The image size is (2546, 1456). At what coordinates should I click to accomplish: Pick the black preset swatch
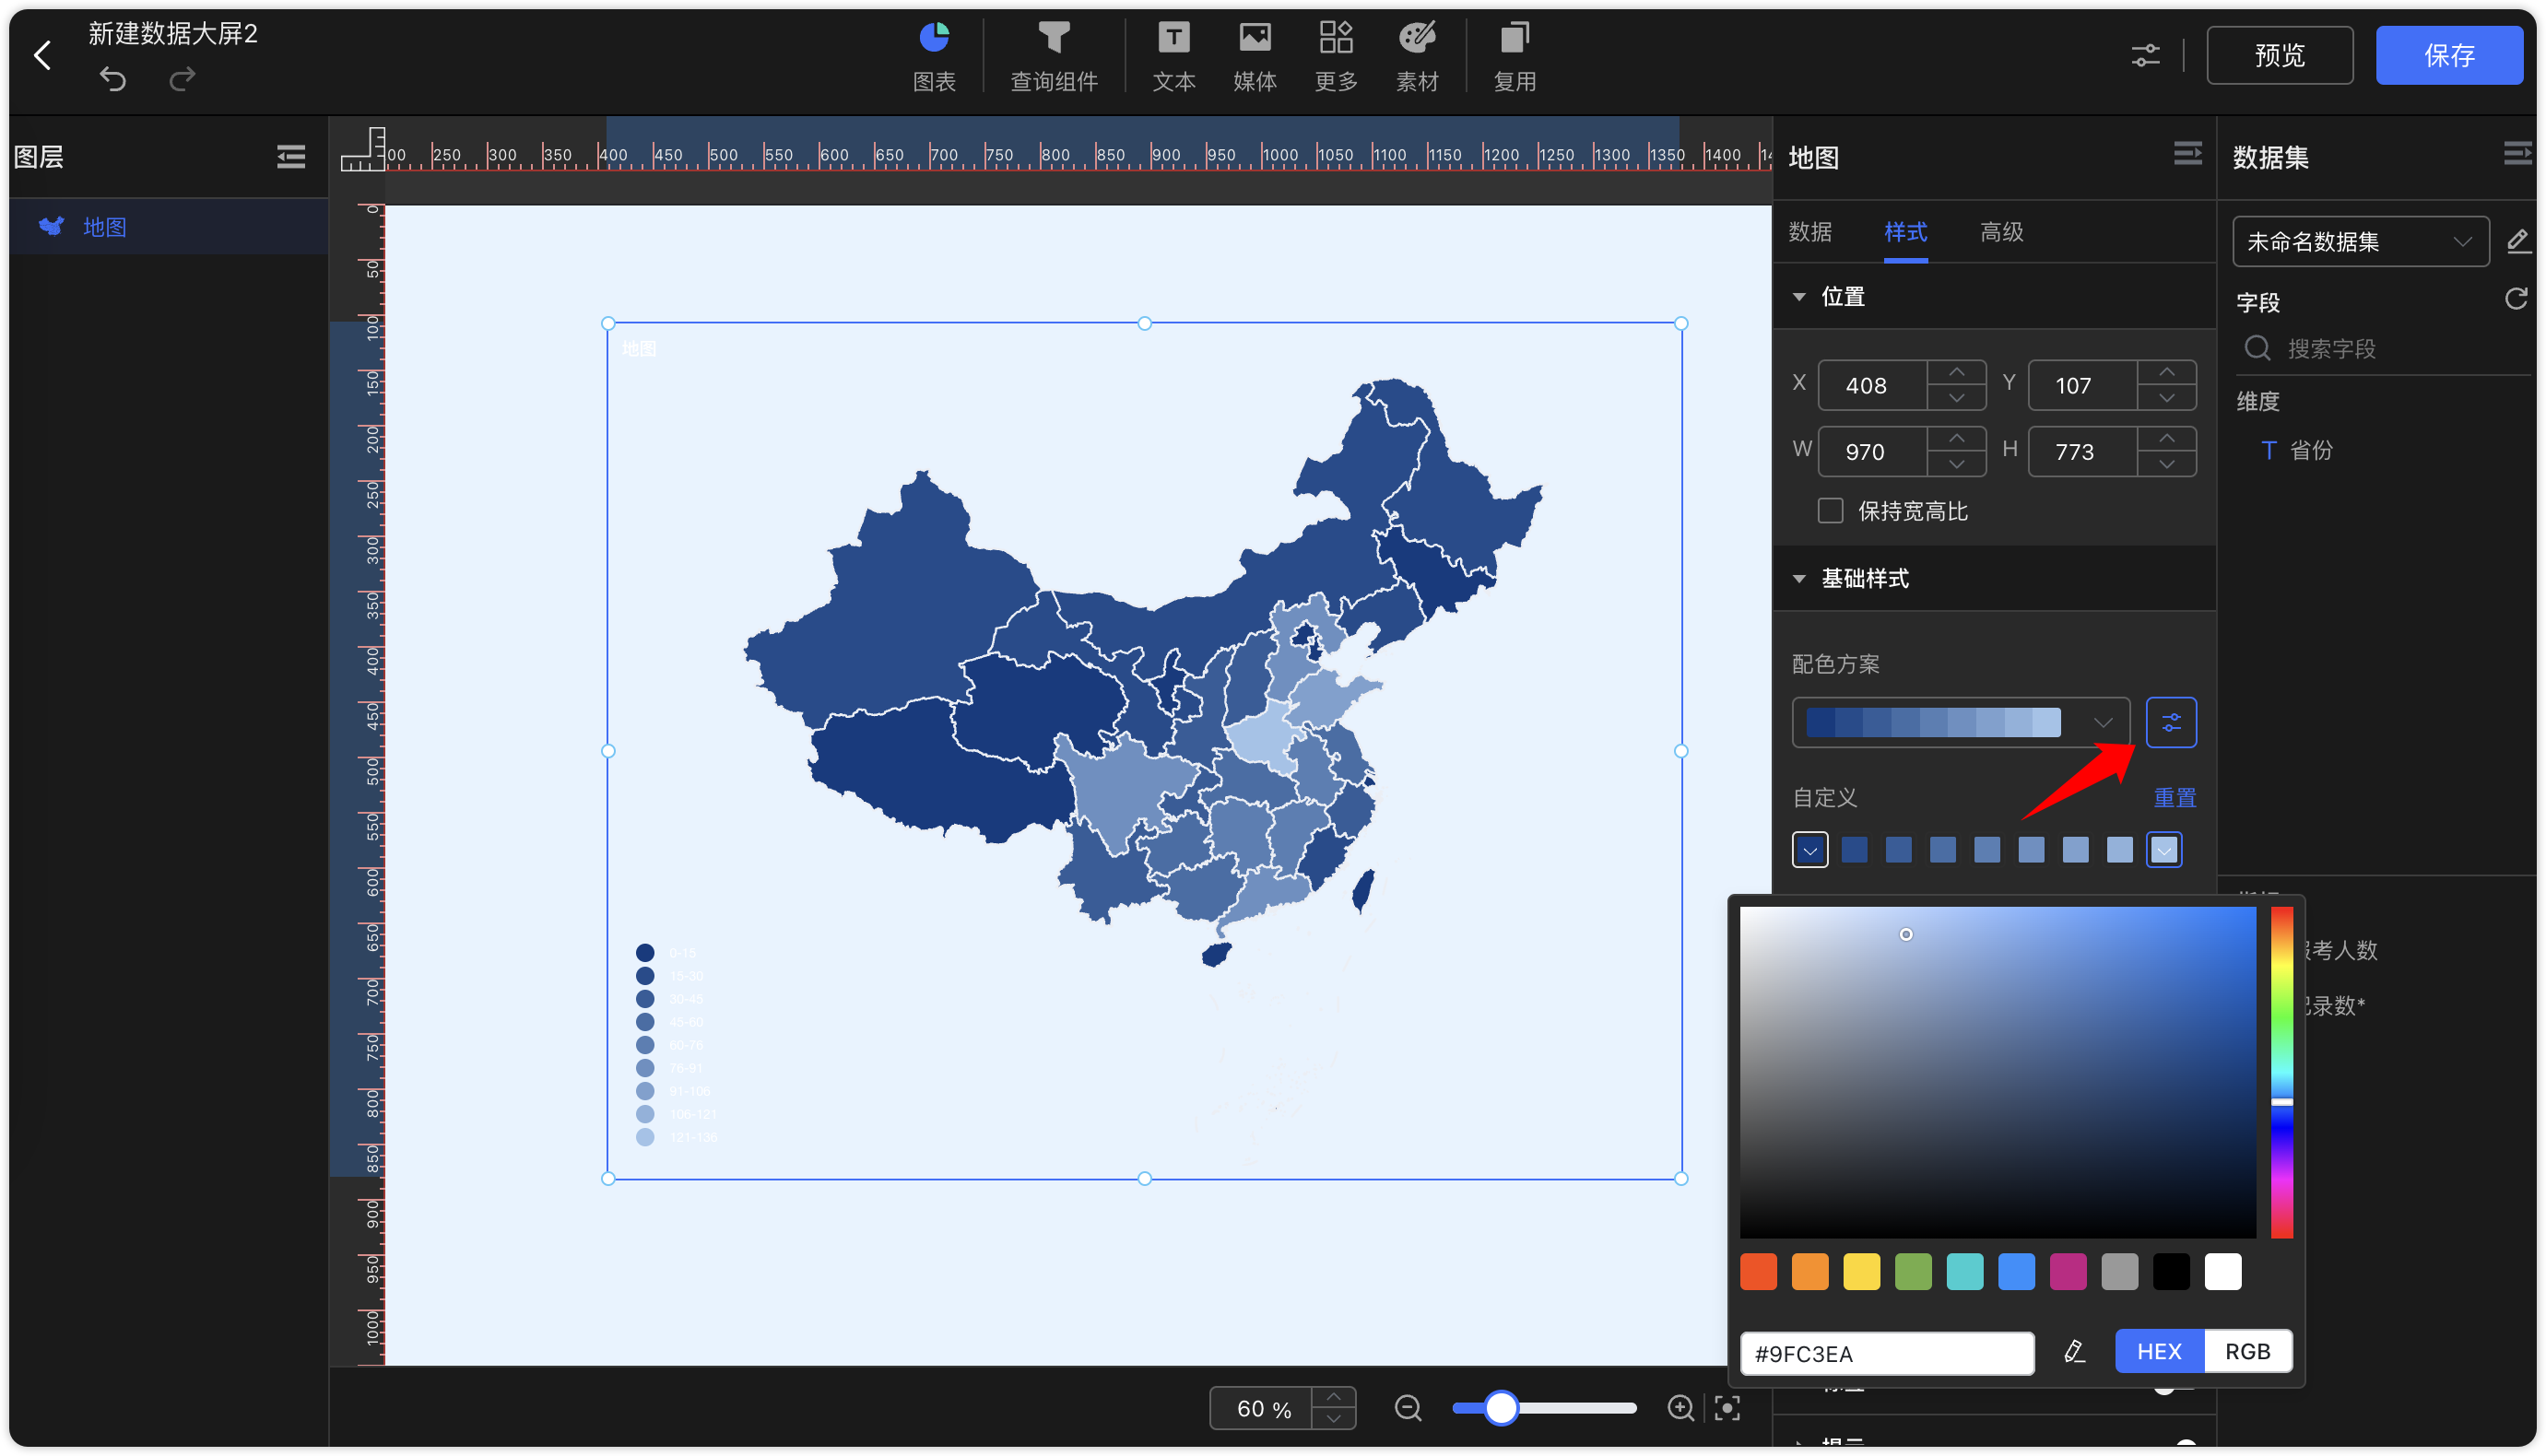(x=2171, y=1272)
